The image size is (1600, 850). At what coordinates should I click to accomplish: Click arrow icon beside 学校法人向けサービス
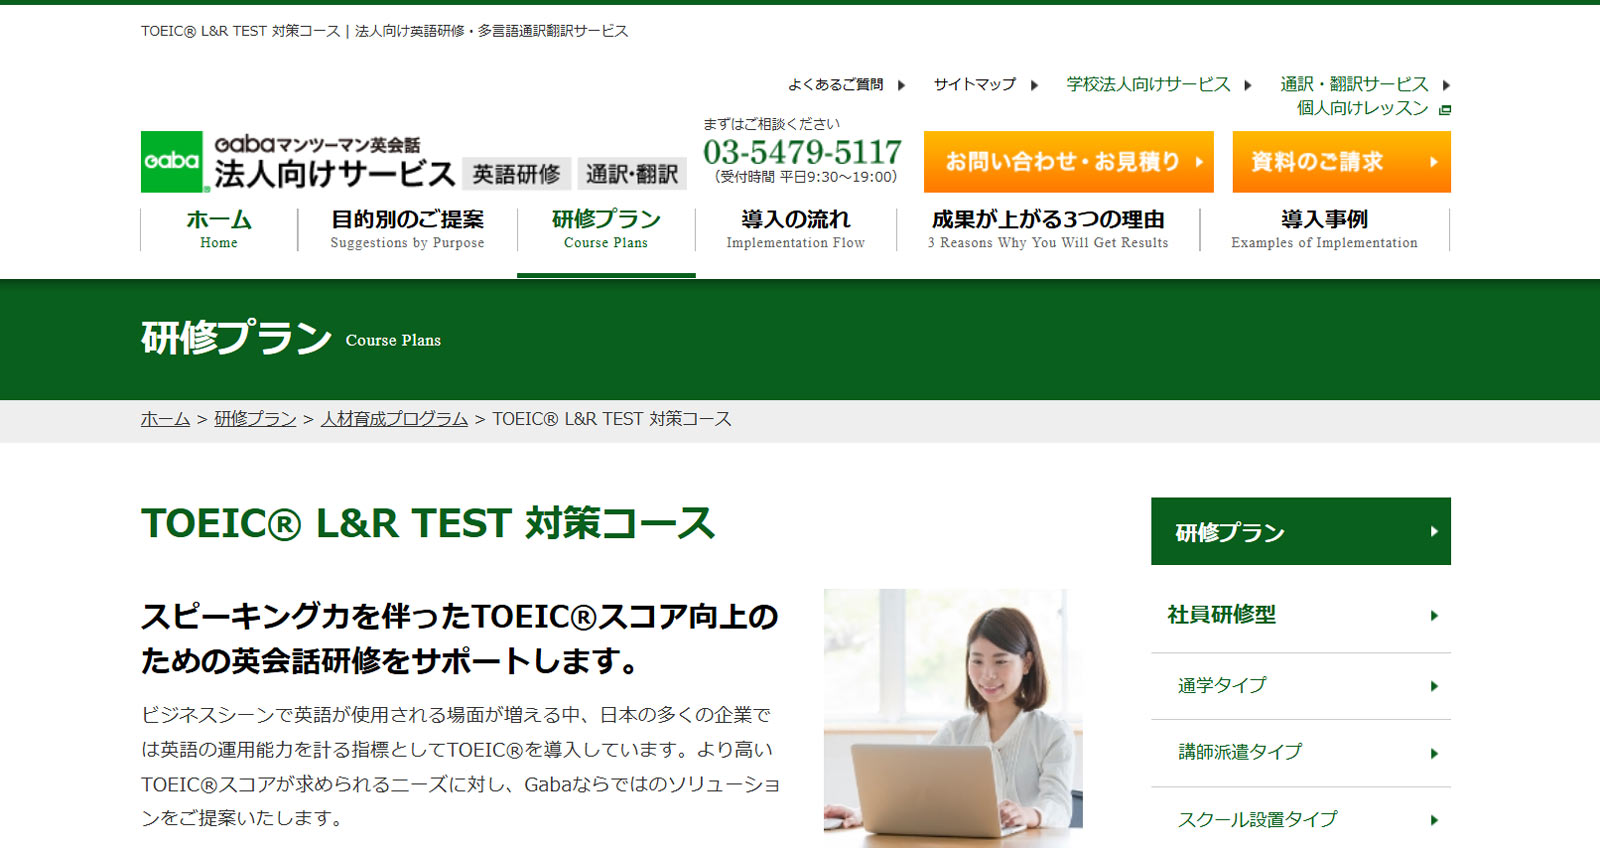coord(1247,85)
